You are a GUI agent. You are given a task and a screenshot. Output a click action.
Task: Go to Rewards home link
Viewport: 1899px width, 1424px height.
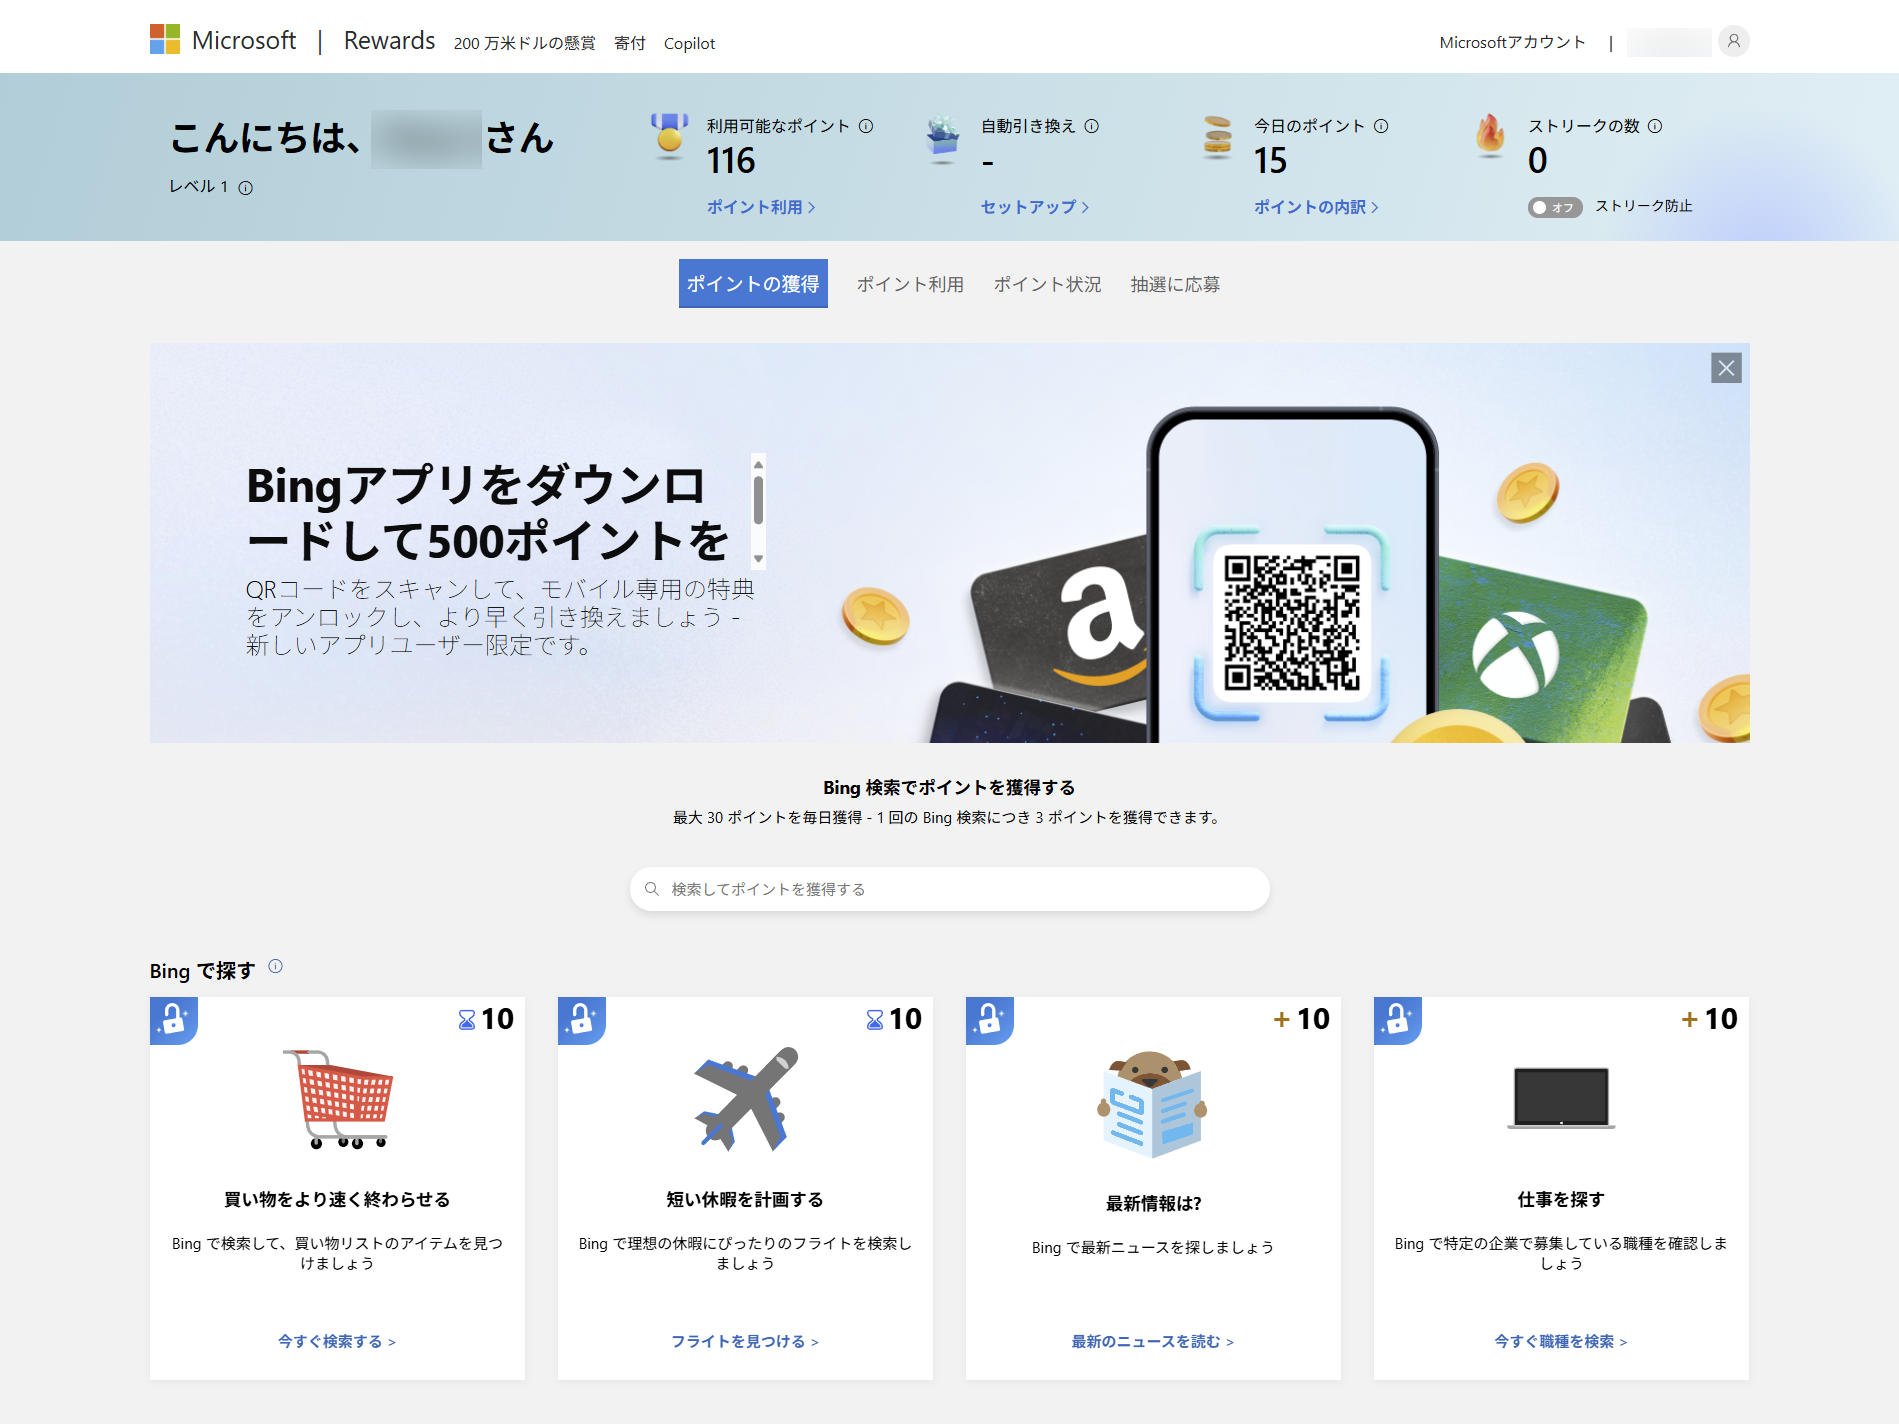point(390,41)
